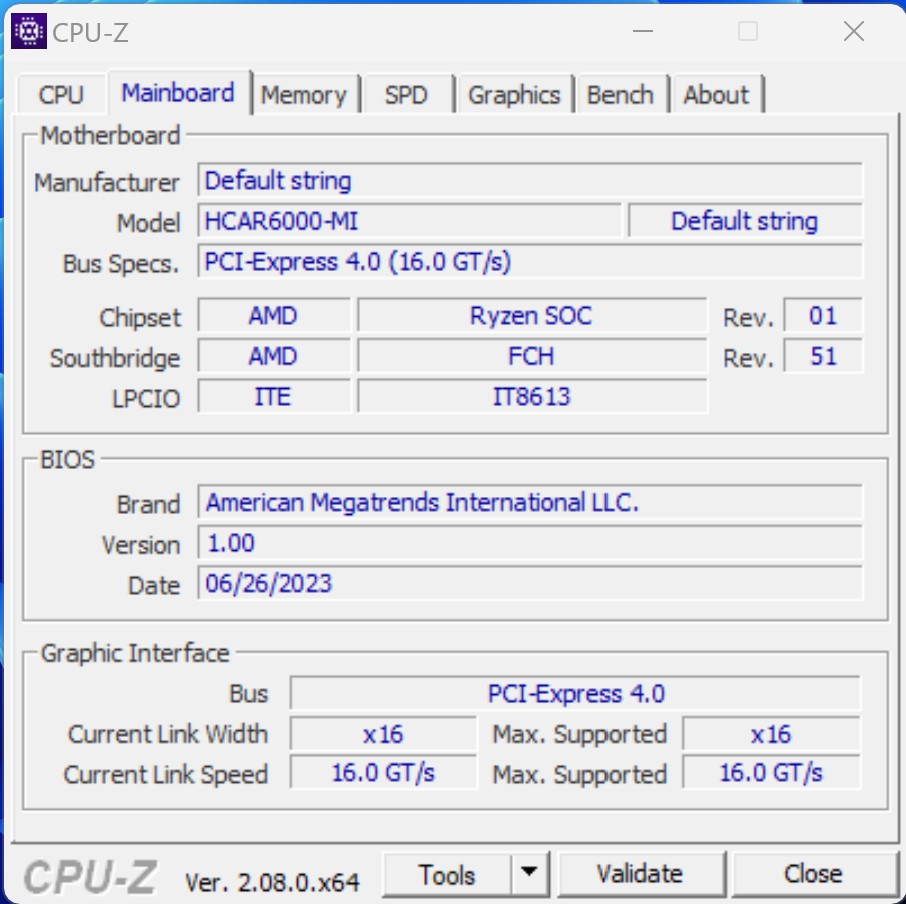Viewport: 906px width, 904px height.
Task: Click BIOS Brand American Megatrends International LLC.
Action: (x=530, y=502)
